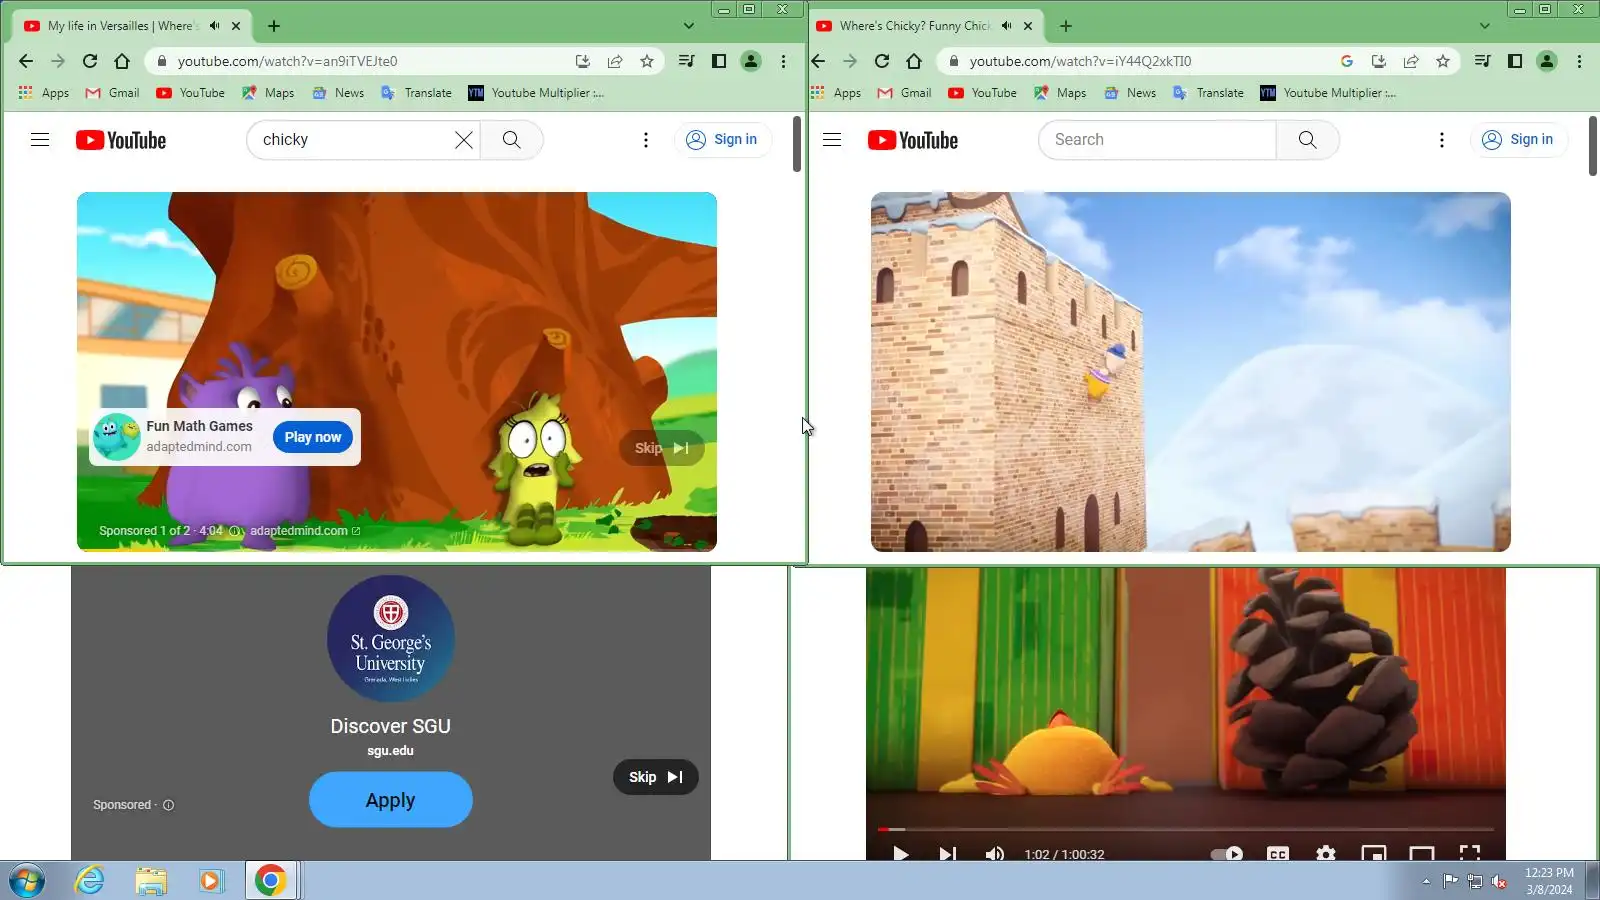Click the YouTube logo in the Where's Chicky window
The image size is (1600, 900).
coord(913,140)
